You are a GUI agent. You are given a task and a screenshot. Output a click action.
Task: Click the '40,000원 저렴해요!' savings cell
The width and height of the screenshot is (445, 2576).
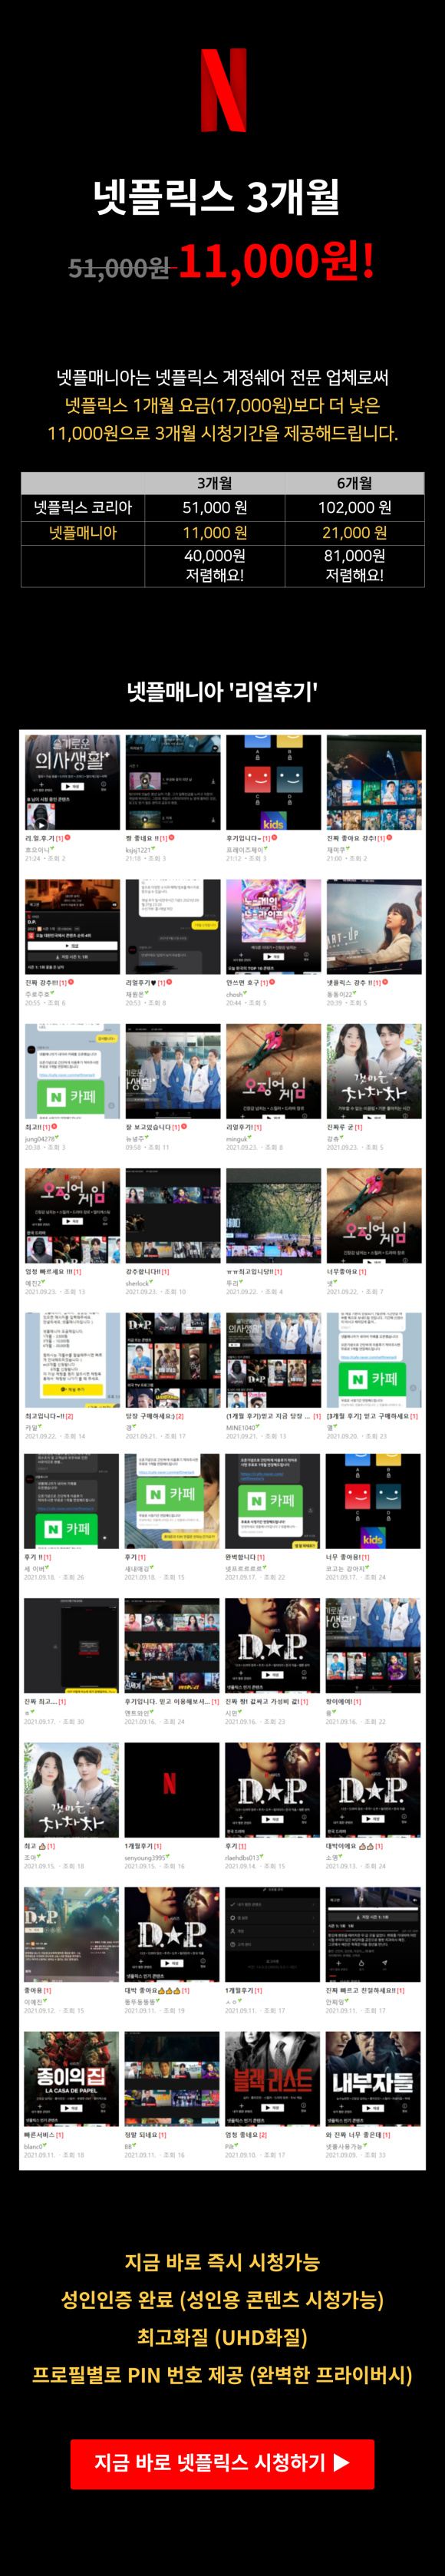point(214,565)
